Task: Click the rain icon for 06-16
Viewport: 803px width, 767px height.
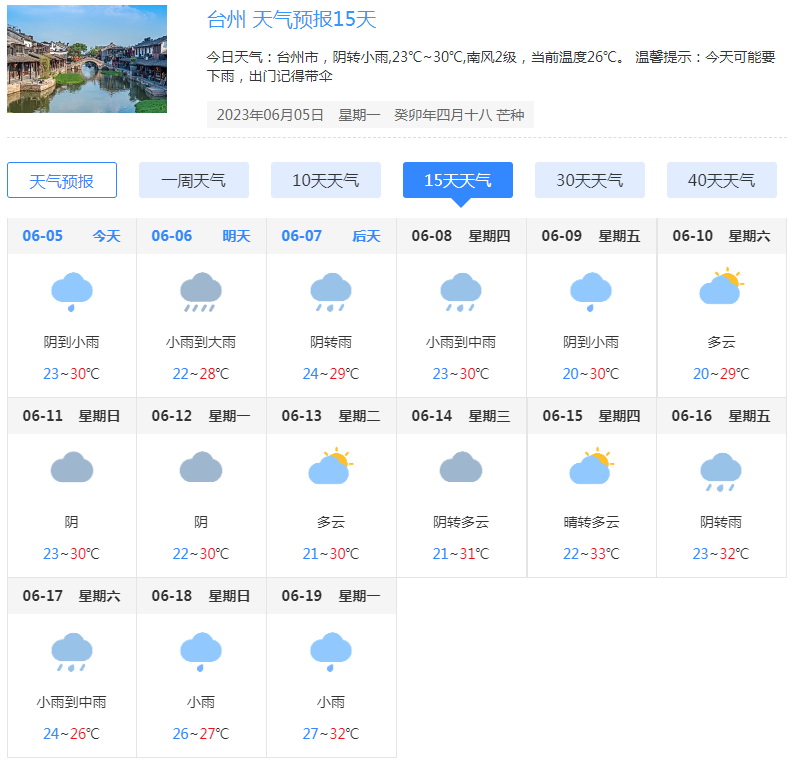Action: point(721,471)
